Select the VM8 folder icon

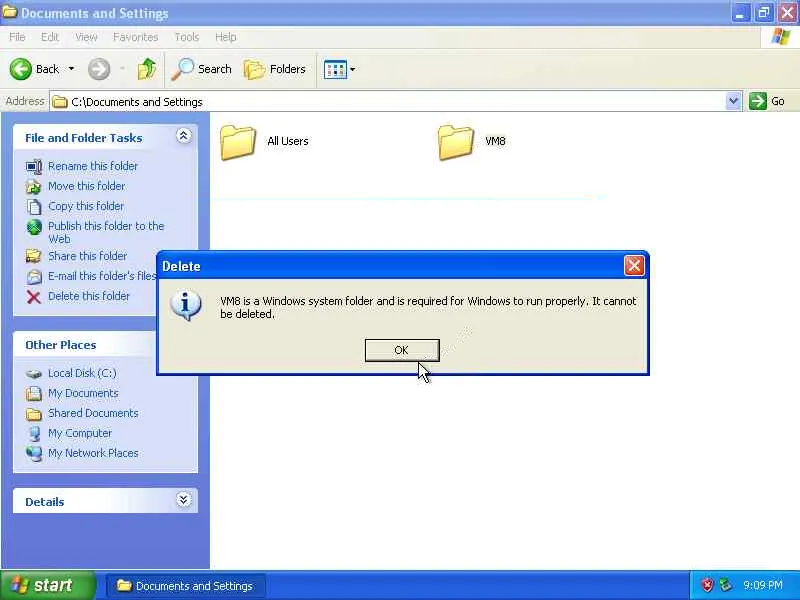pyautogui.click(x=456, y=142)
